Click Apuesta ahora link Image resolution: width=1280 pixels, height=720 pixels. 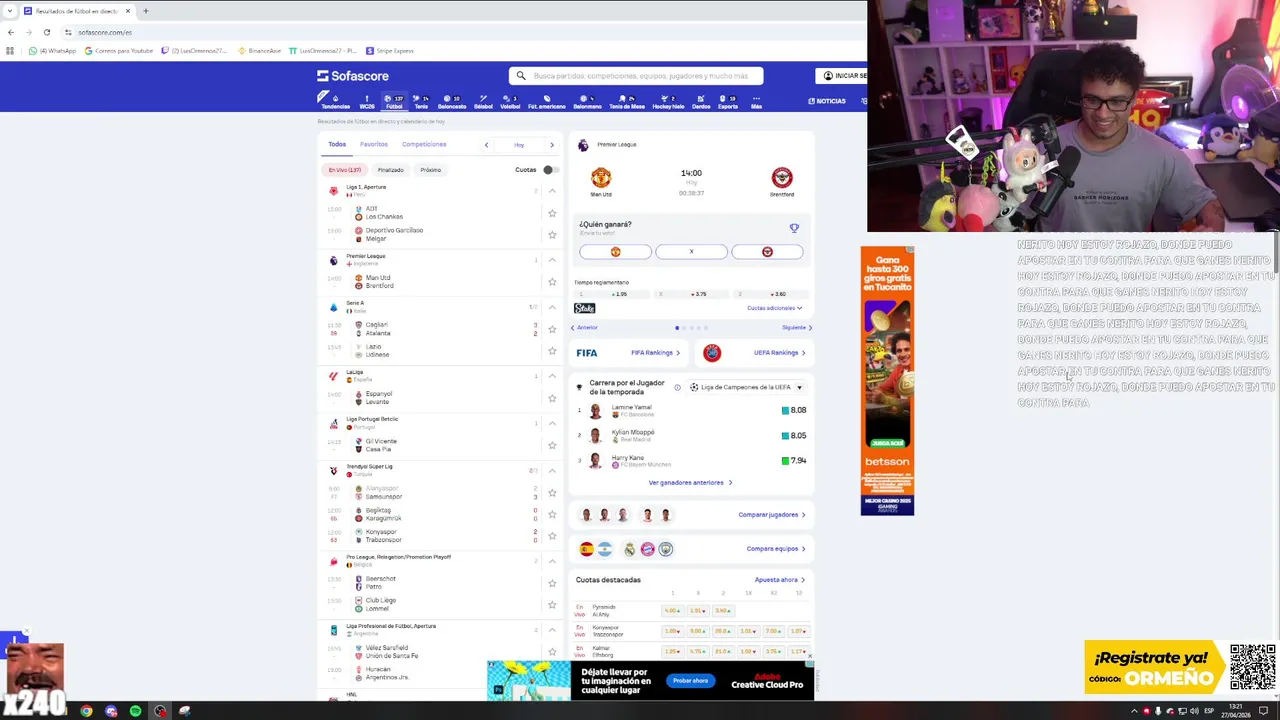pyautogui.click(x=780, y=580)
